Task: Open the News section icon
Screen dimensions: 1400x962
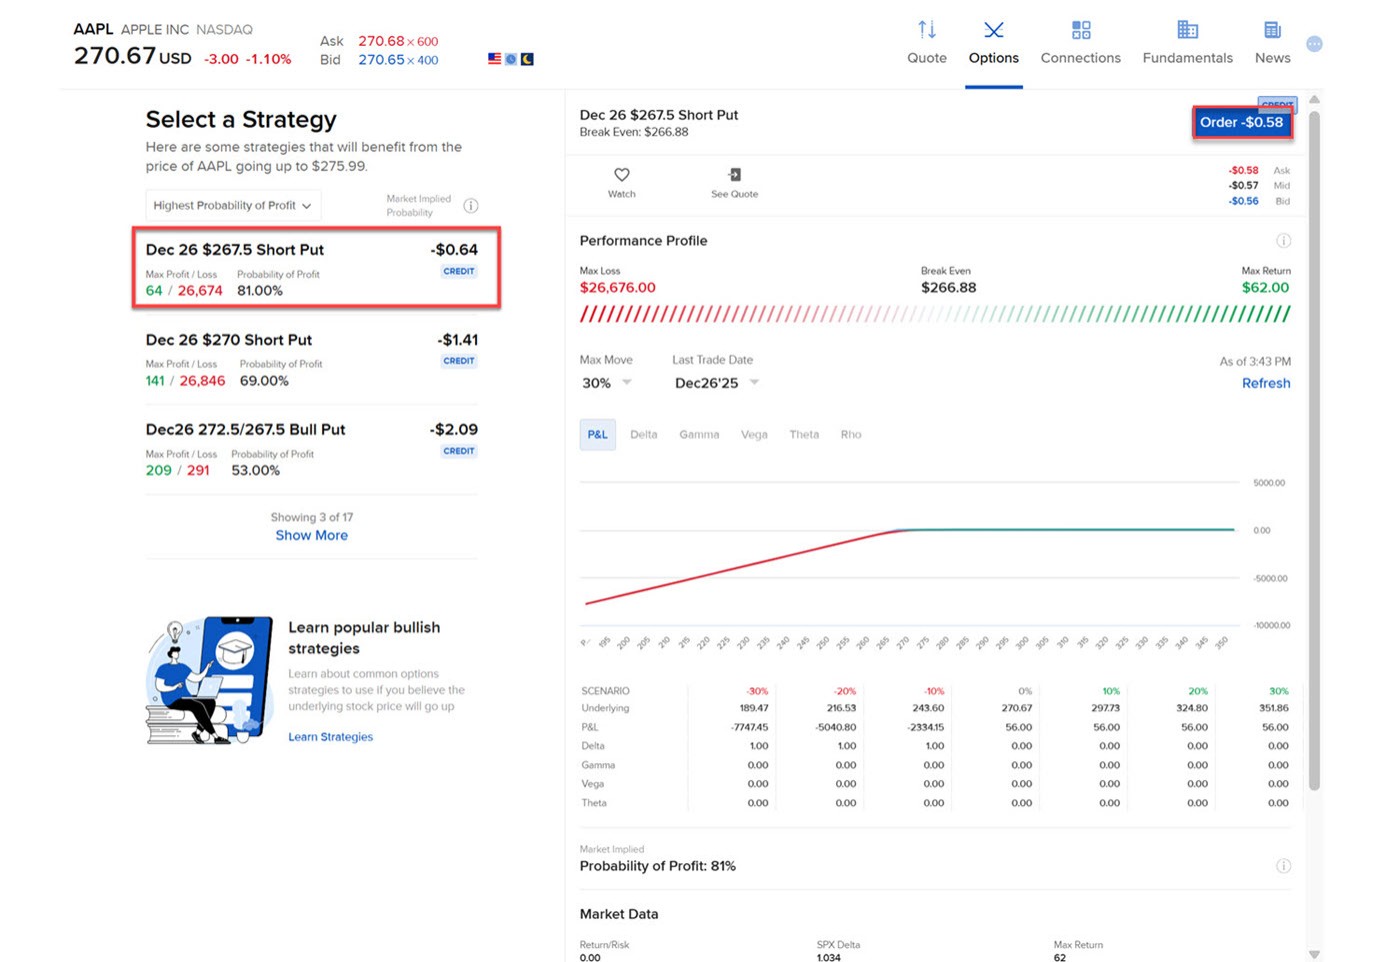Action: (1271, 30)
